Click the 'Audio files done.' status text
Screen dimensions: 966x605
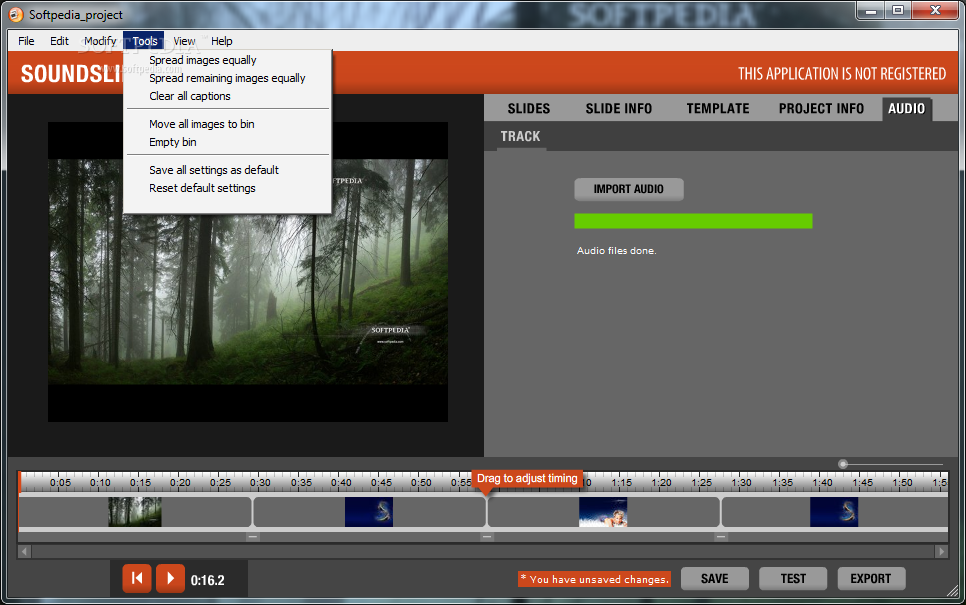click(617, 251)
